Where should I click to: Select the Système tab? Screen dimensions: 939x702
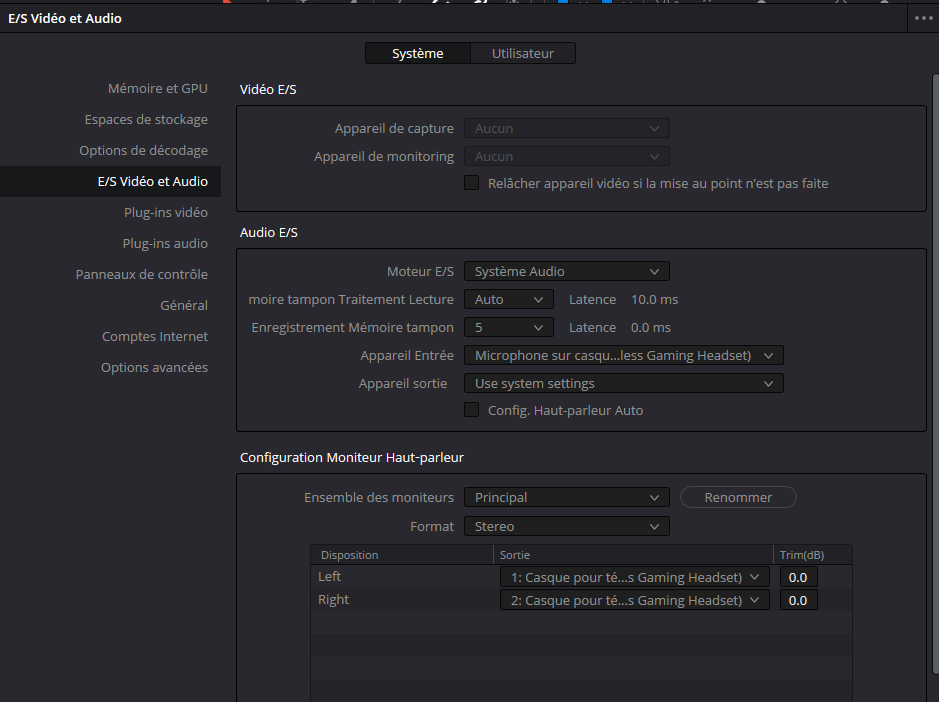click(417, 53)
